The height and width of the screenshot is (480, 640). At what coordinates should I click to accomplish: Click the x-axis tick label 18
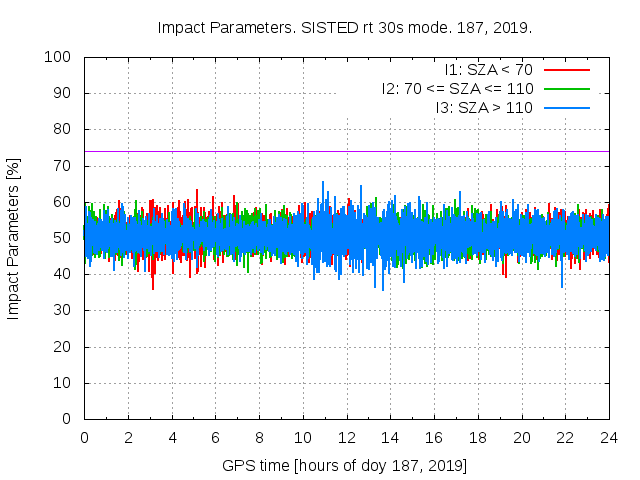tap(478, 438)
